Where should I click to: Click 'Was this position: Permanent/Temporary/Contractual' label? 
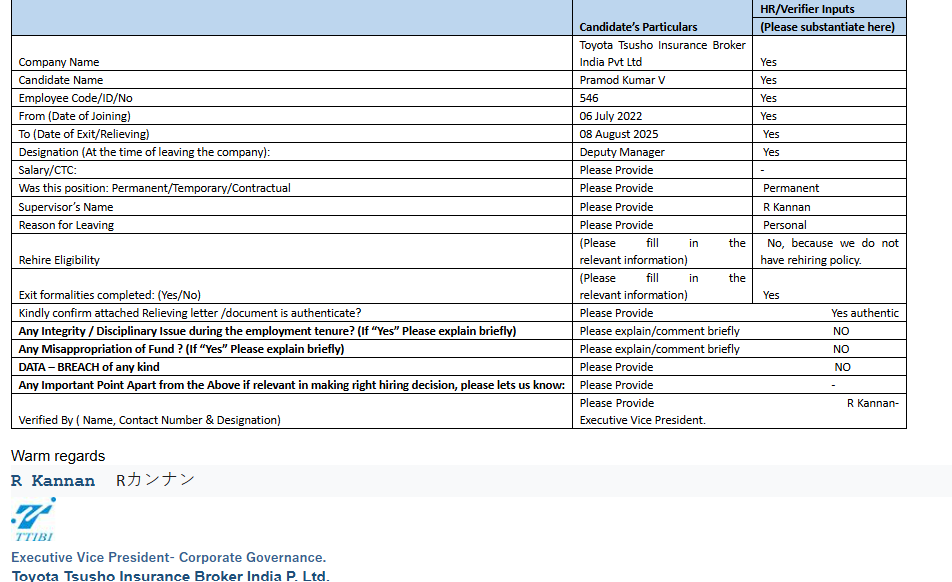pos(154,188)
